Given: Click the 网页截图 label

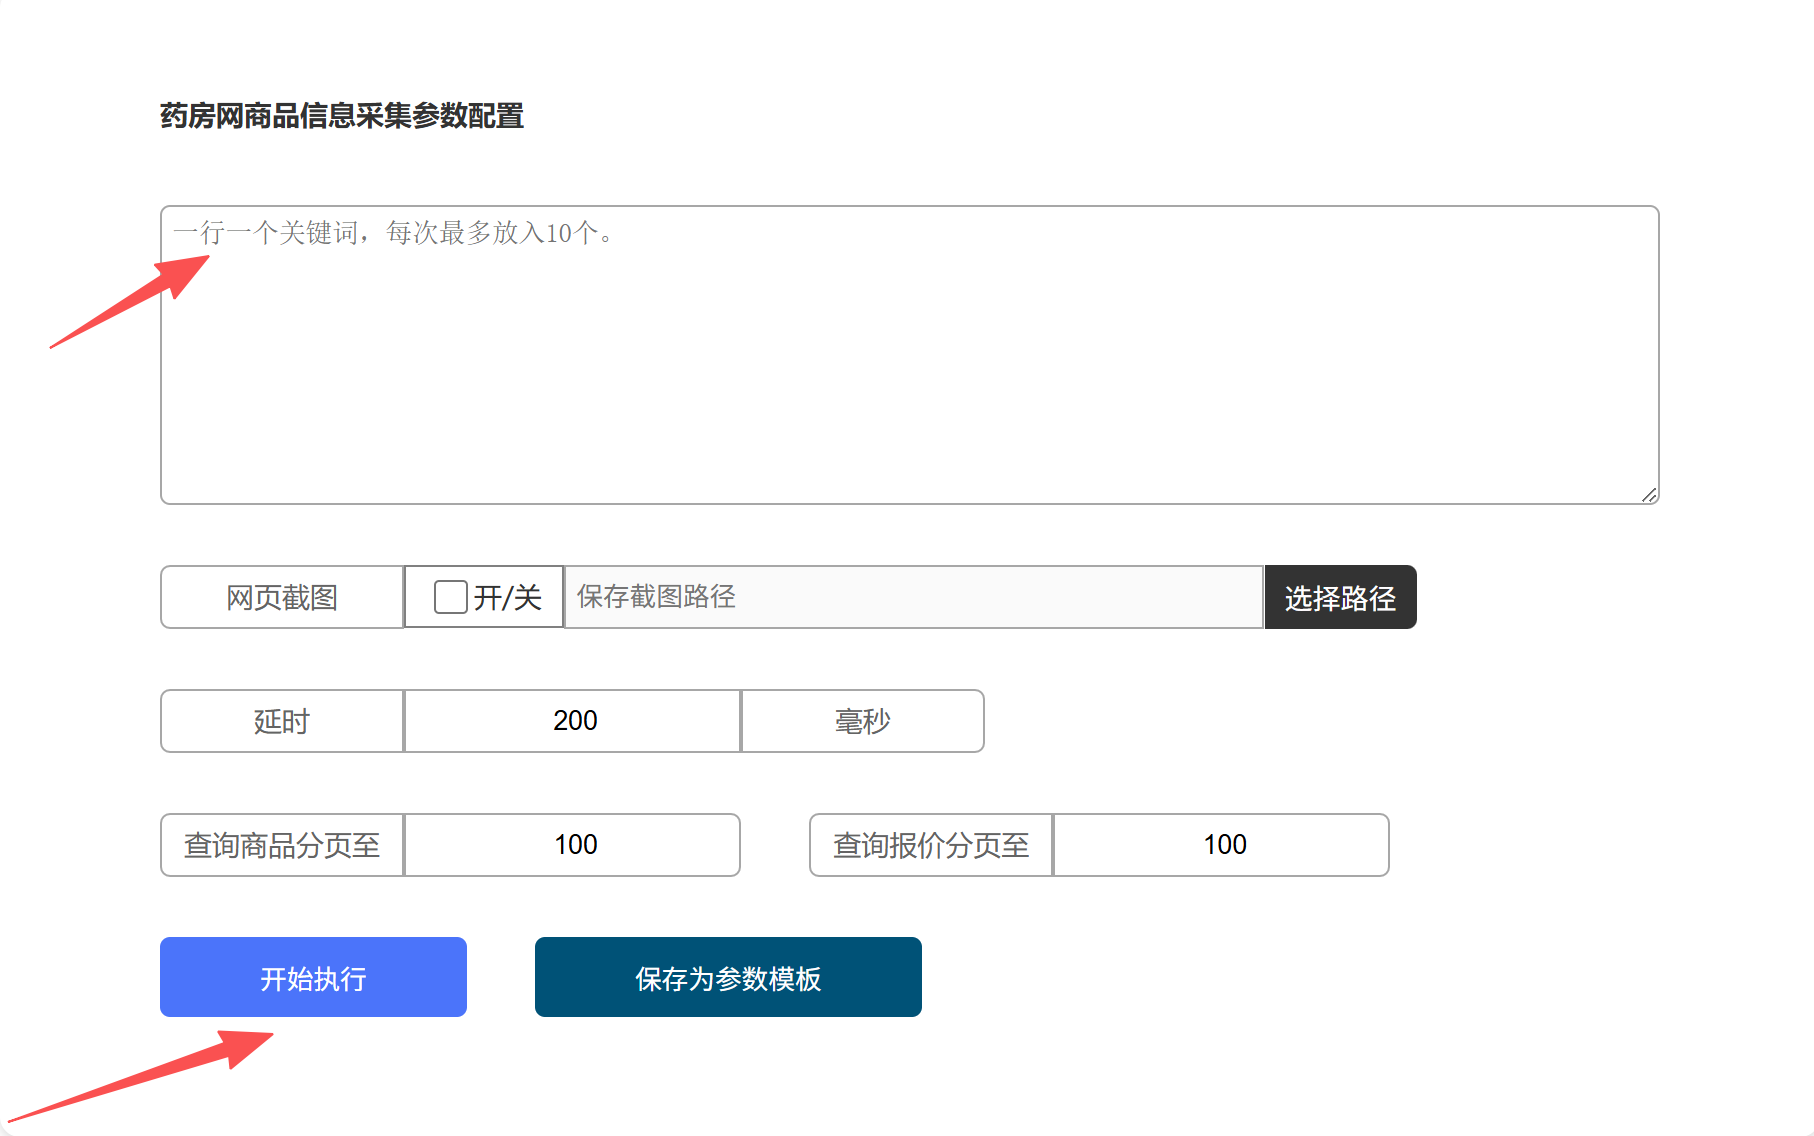Looking at the screenshot, I should pyautogui.click(x=282, y=598).
